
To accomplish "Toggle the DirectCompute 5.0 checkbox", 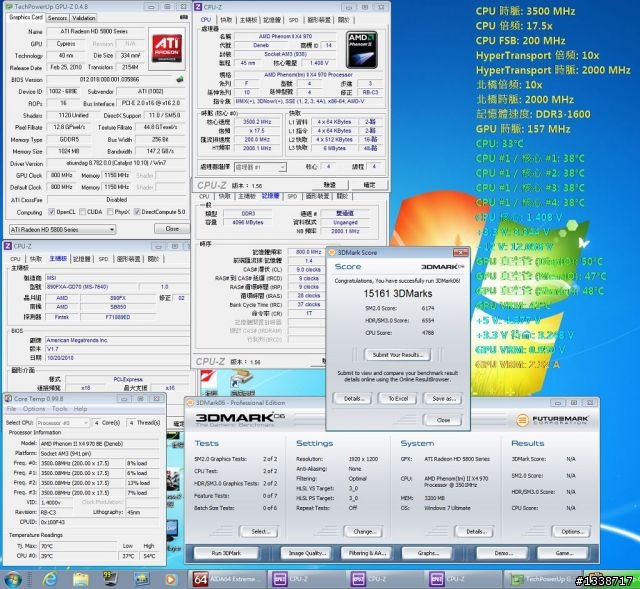I will click(x=137, y=211).
